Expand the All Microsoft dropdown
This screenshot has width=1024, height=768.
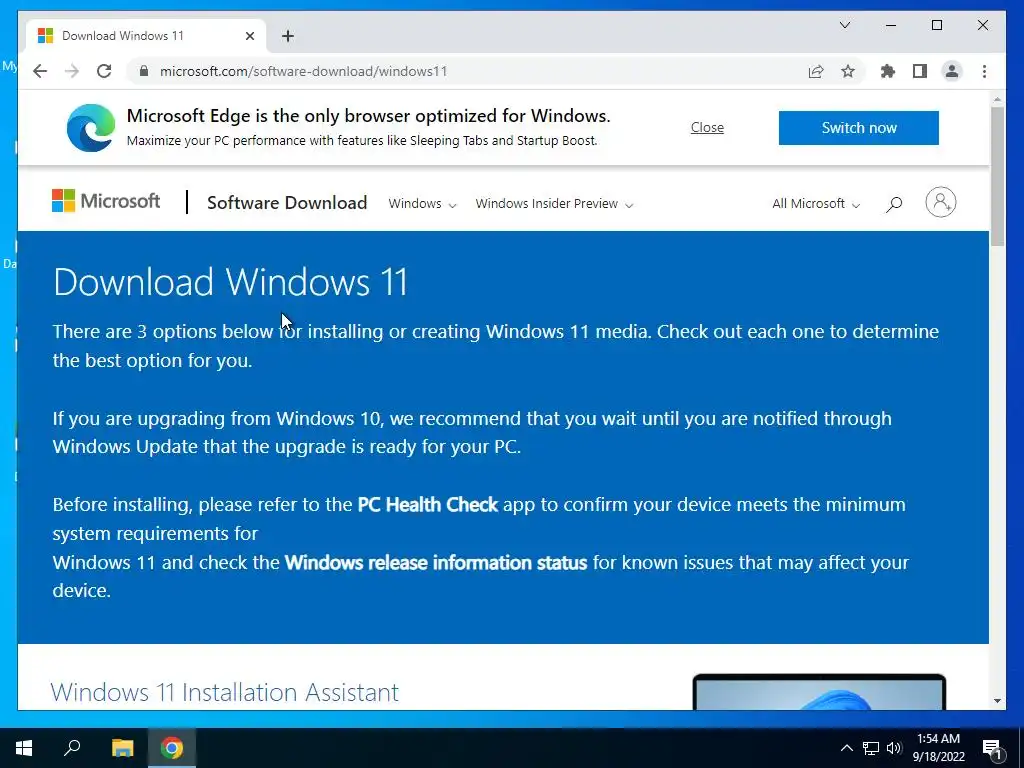816,204
